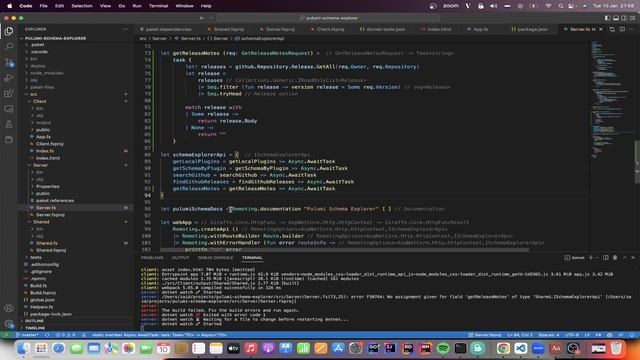The width and height of the screenshot is (640, 360).
Task: Expand the Properties folder
Action: click(47, 187)
